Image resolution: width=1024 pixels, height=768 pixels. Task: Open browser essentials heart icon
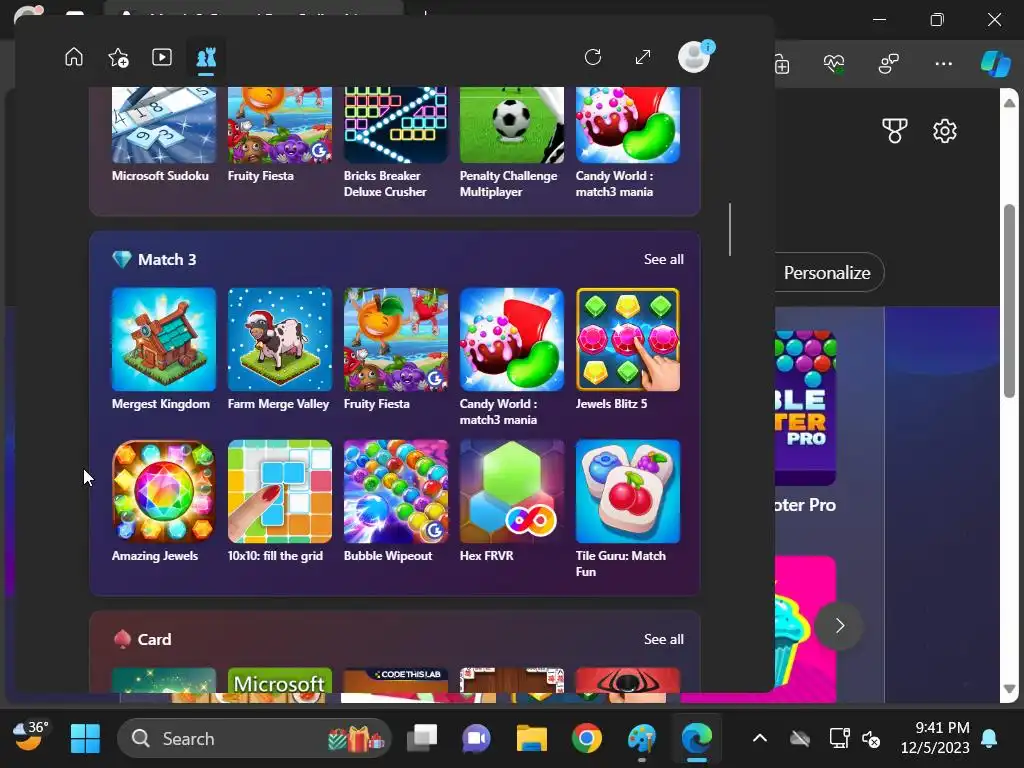tap(834, 64)
